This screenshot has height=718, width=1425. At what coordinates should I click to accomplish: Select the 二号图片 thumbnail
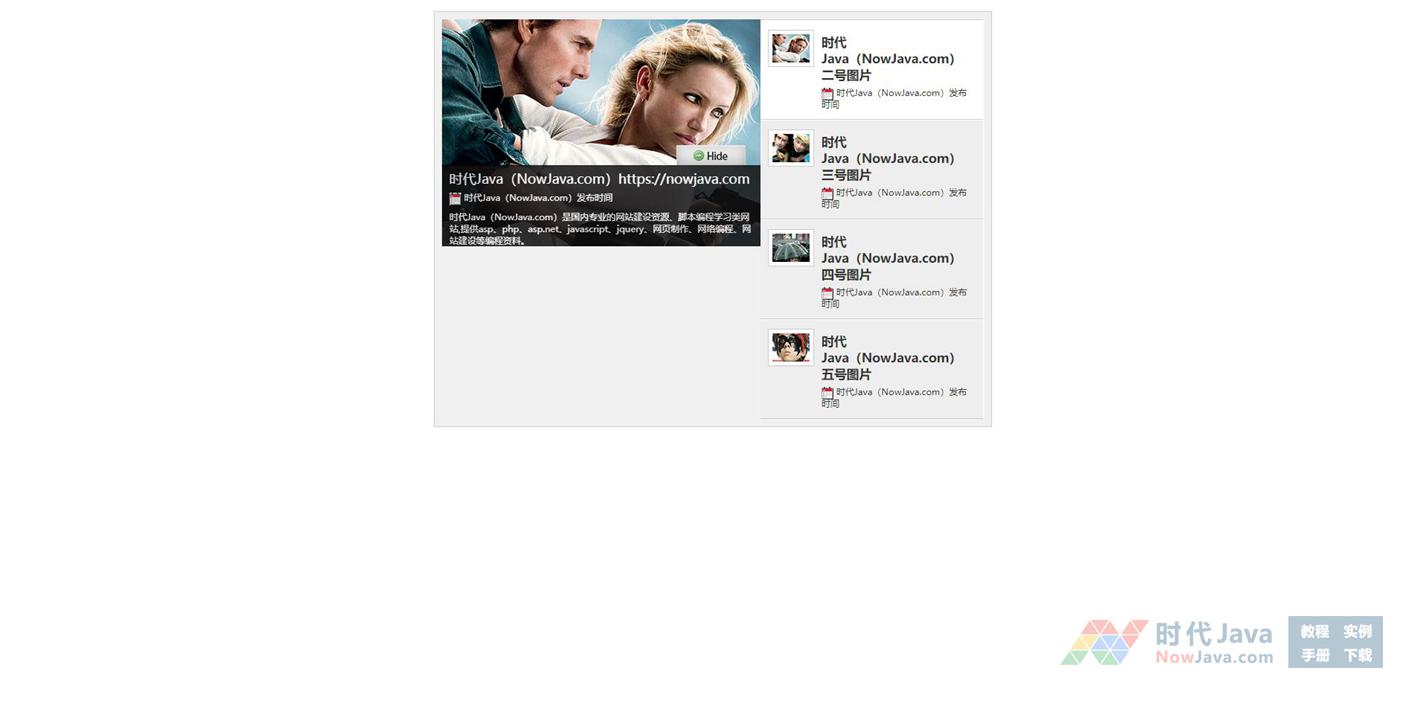coord(790,48)
